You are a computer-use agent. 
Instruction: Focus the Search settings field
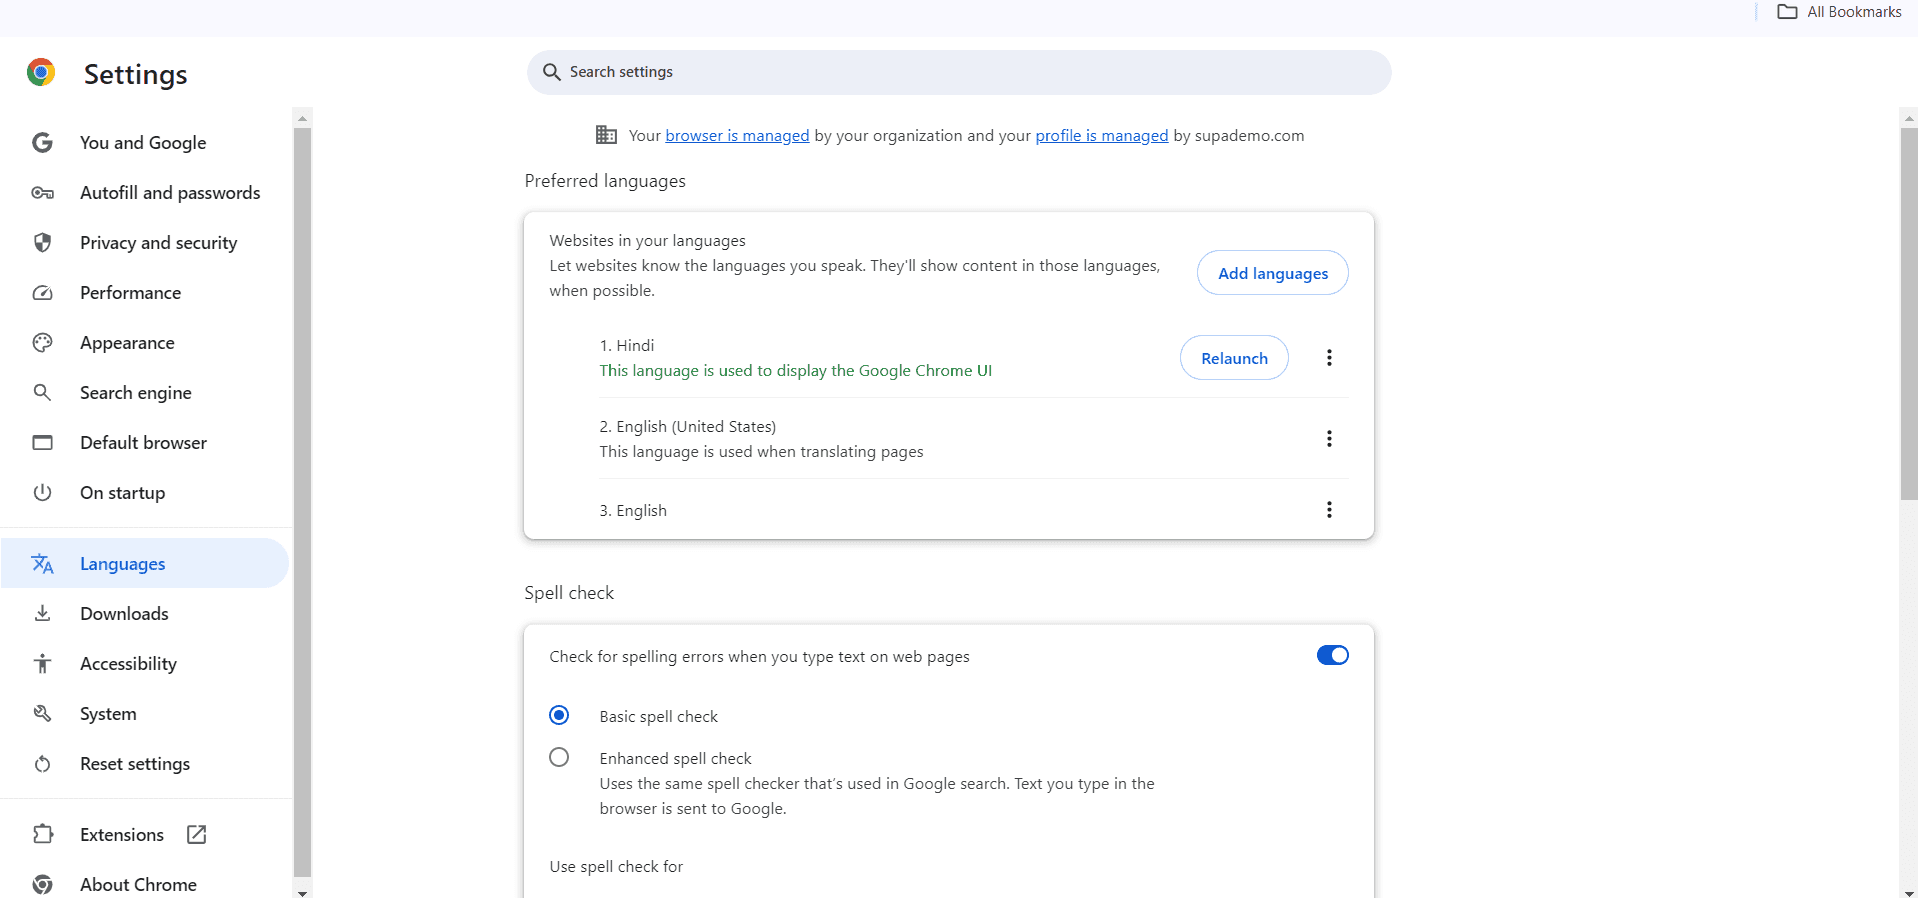click(959, 72)
